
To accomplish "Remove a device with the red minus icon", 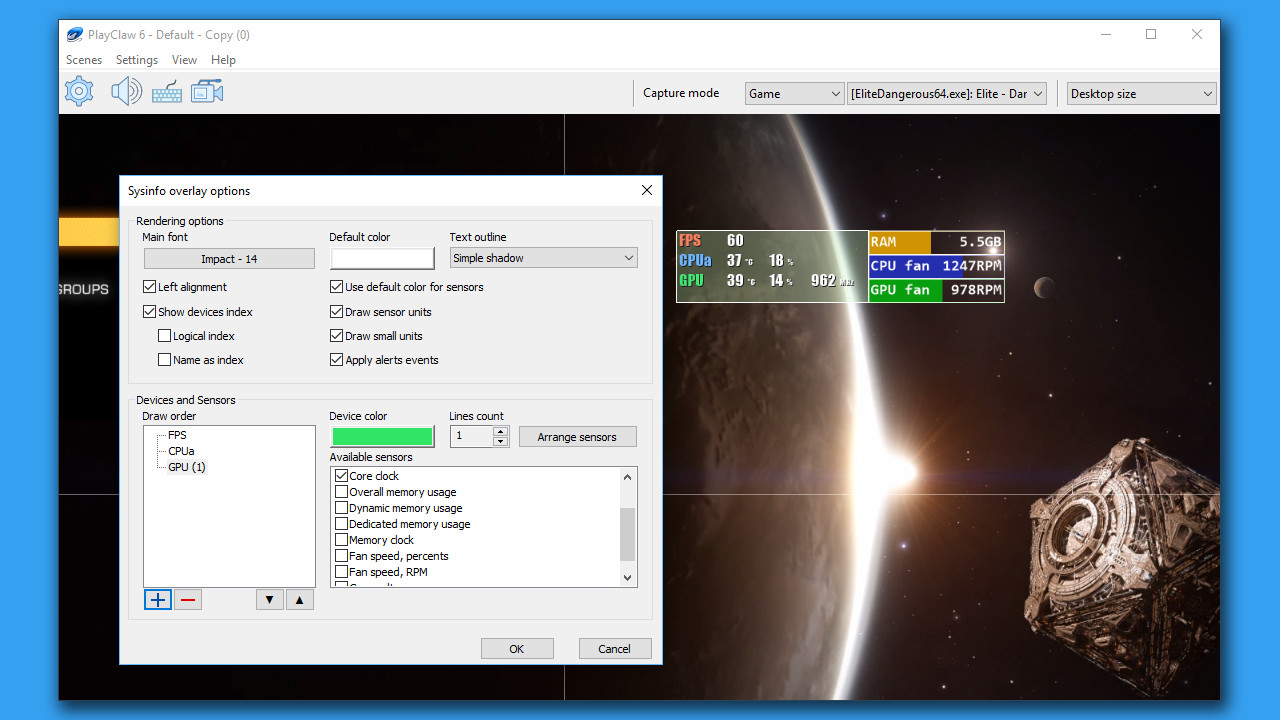I will (x=187, y=599).
